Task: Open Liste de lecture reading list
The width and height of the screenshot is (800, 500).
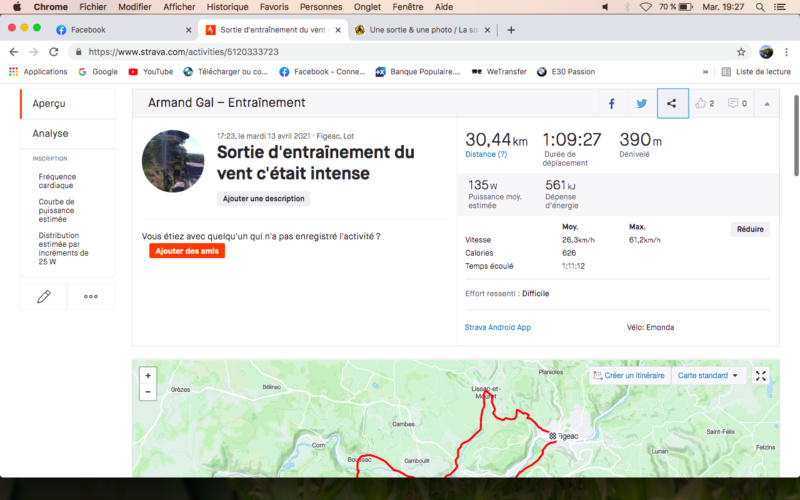Action: click(x=756, y=72)
